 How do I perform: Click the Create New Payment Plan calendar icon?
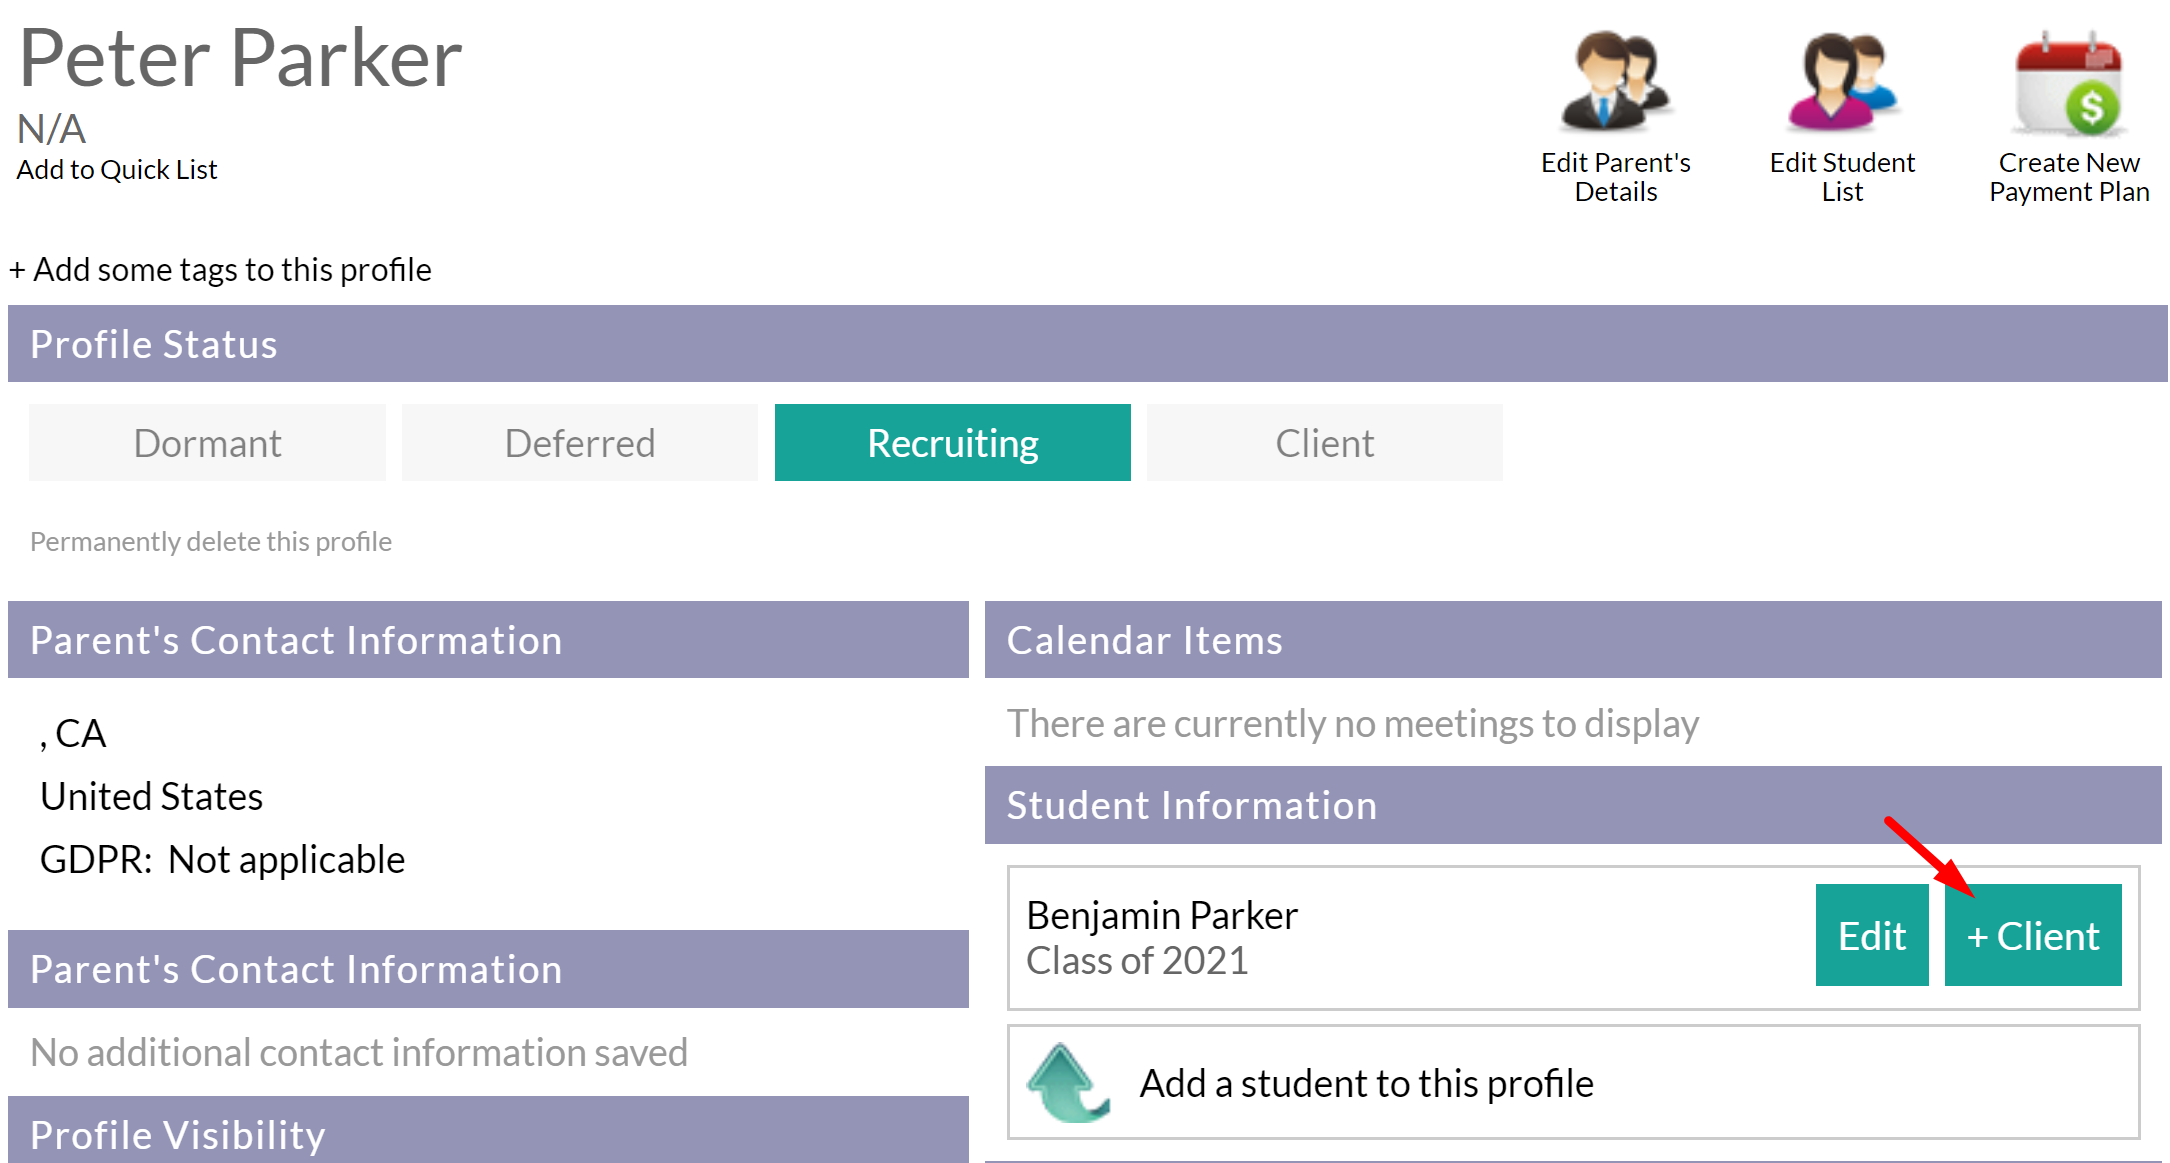2068,84
